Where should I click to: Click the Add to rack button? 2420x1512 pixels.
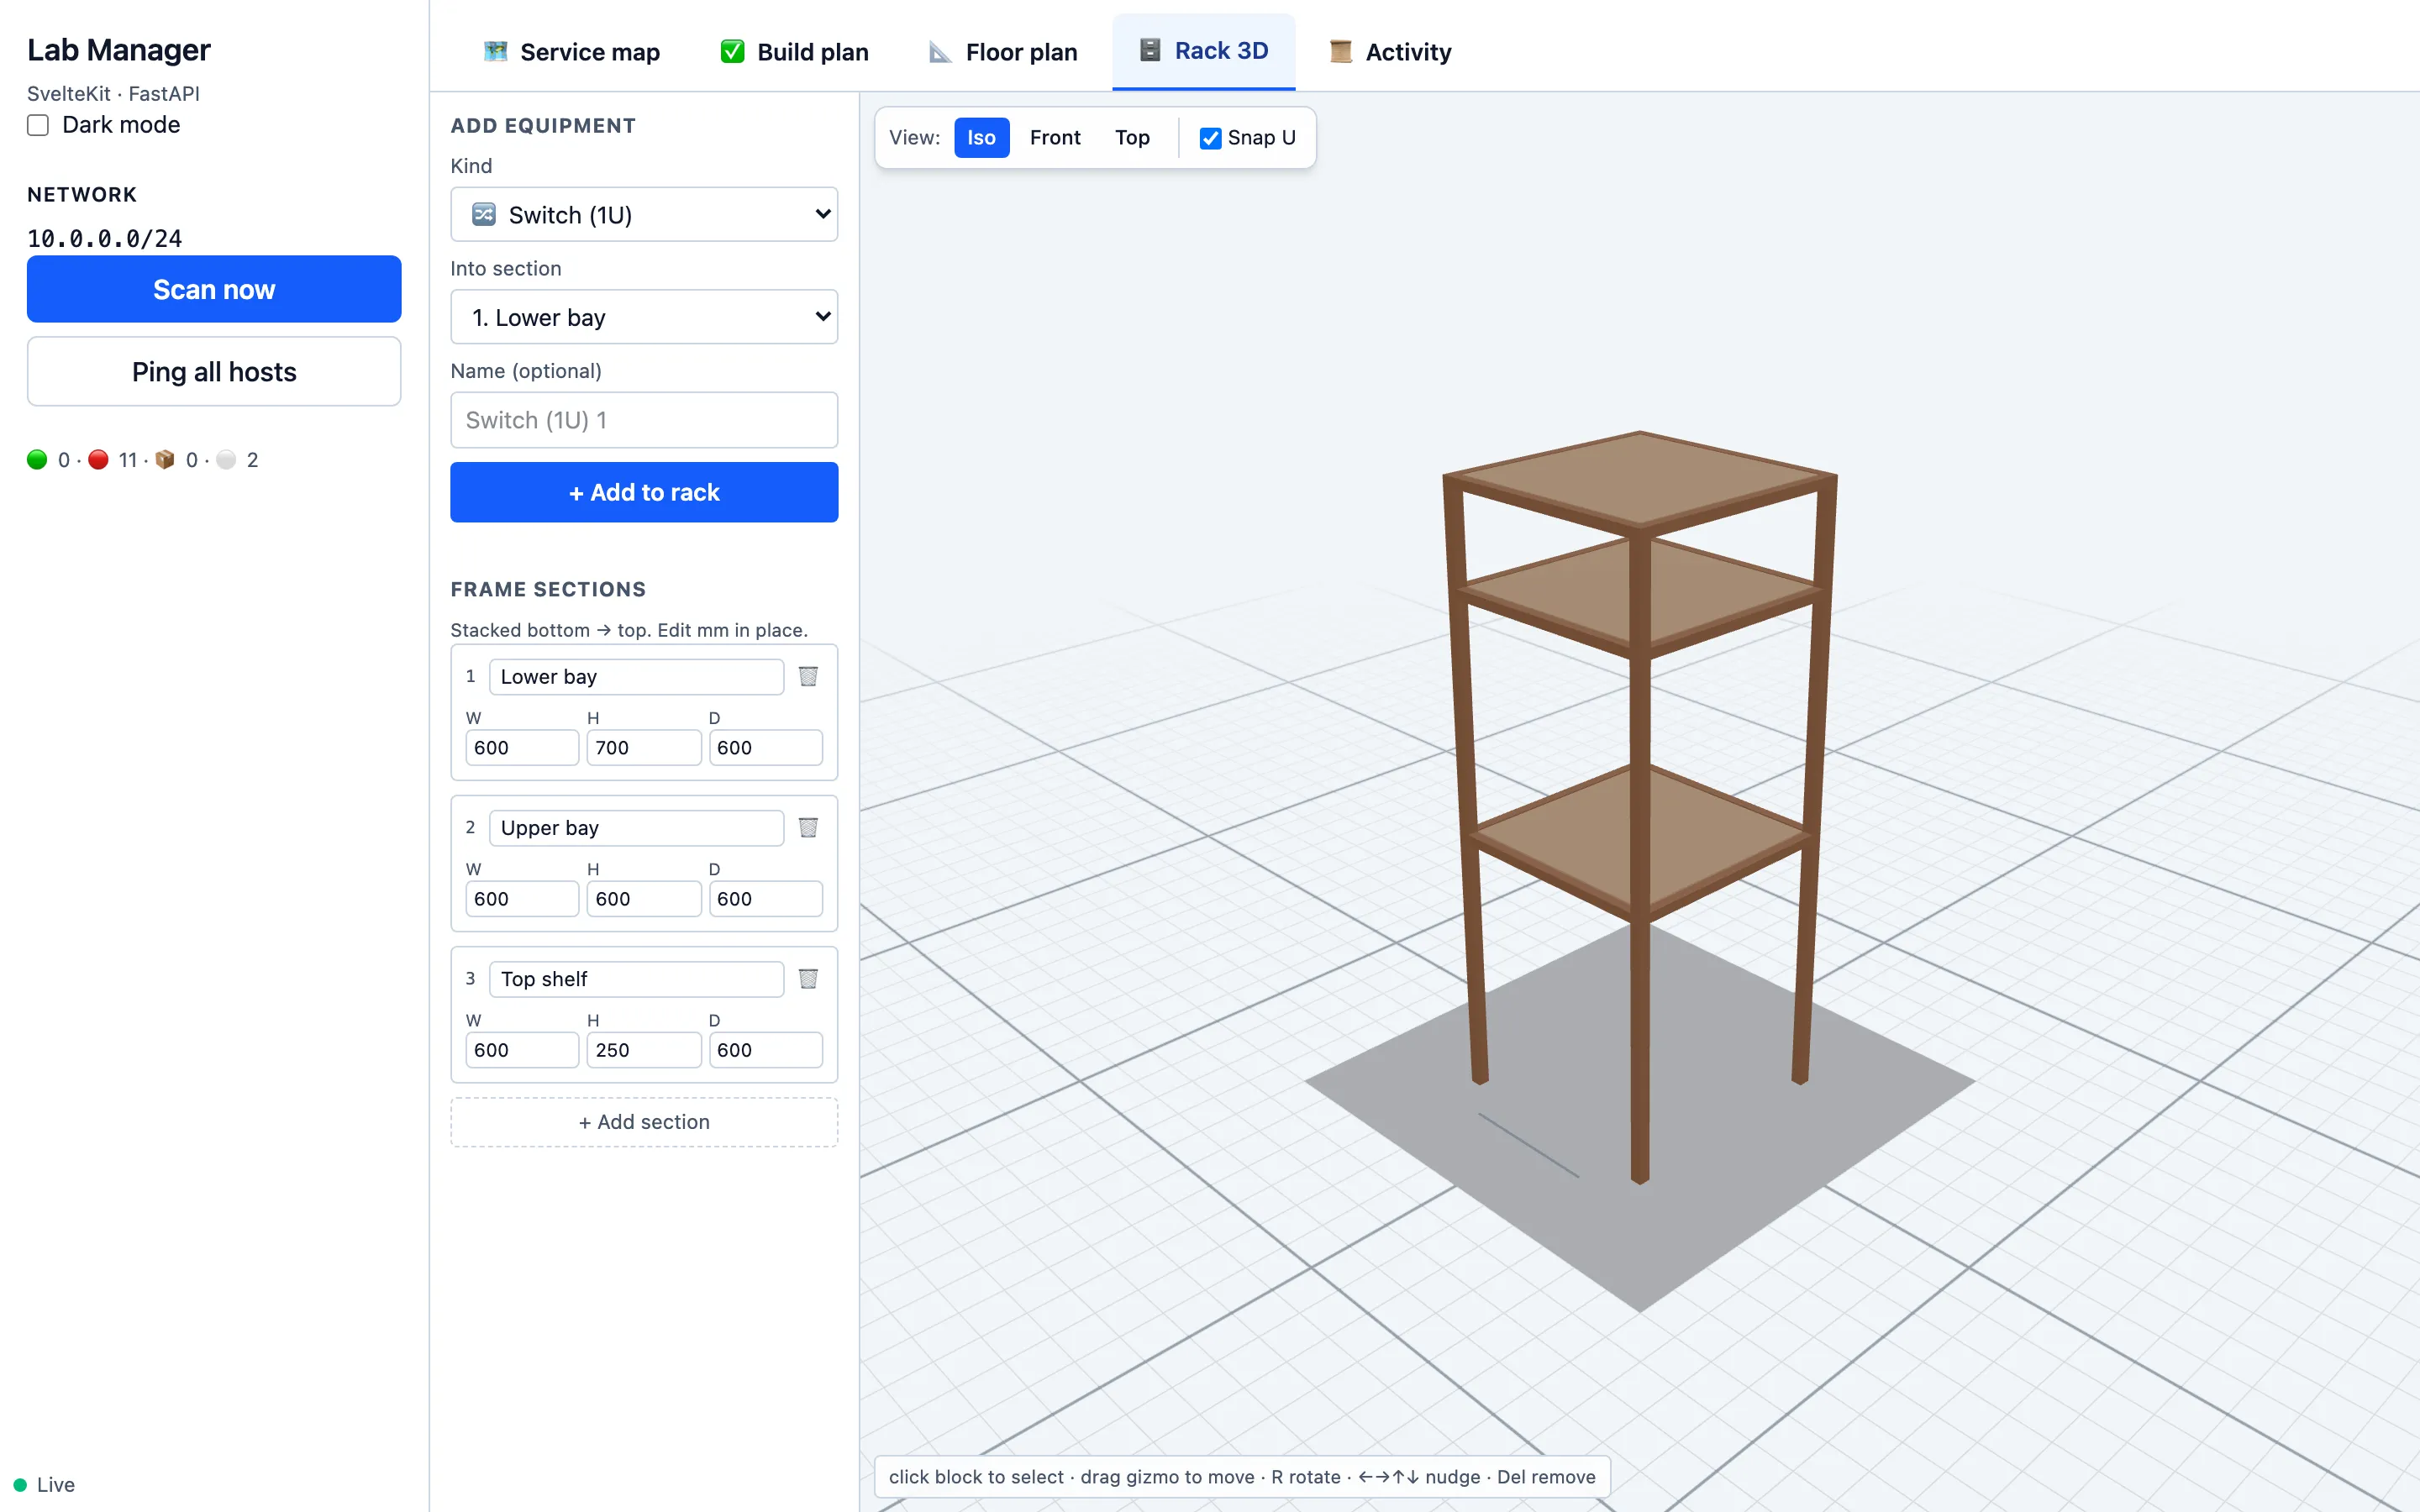point(644,492)
